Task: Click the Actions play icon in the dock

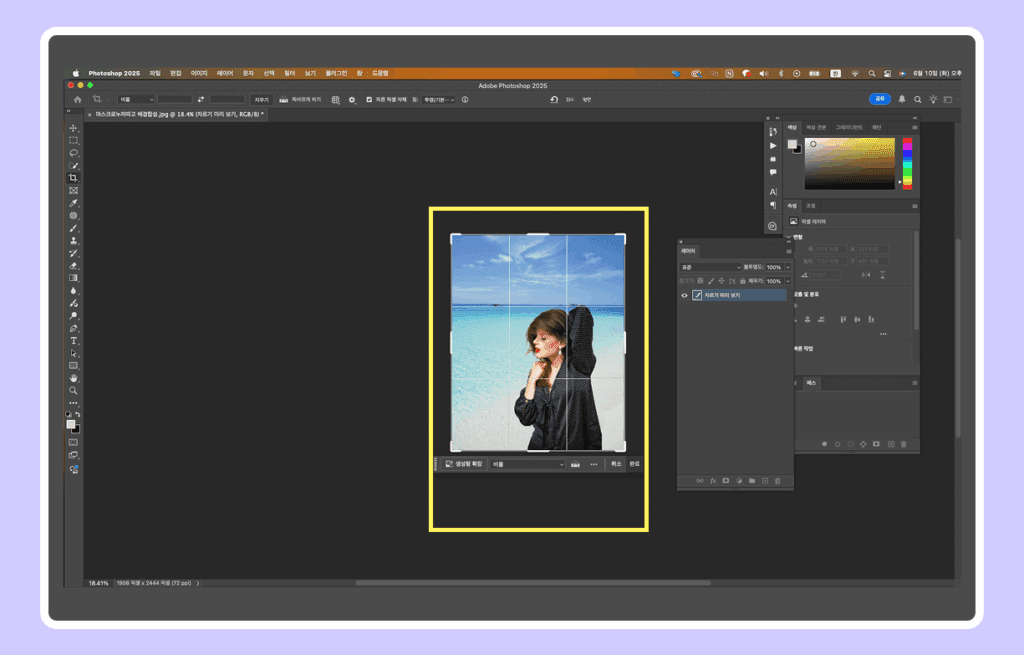Action: (x=773, y=146)
